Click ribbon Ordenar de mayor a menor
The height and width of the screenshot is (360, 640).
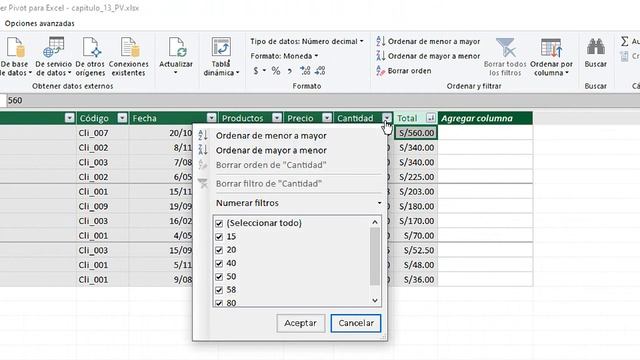pyautogui.click(x=428, y=56)
